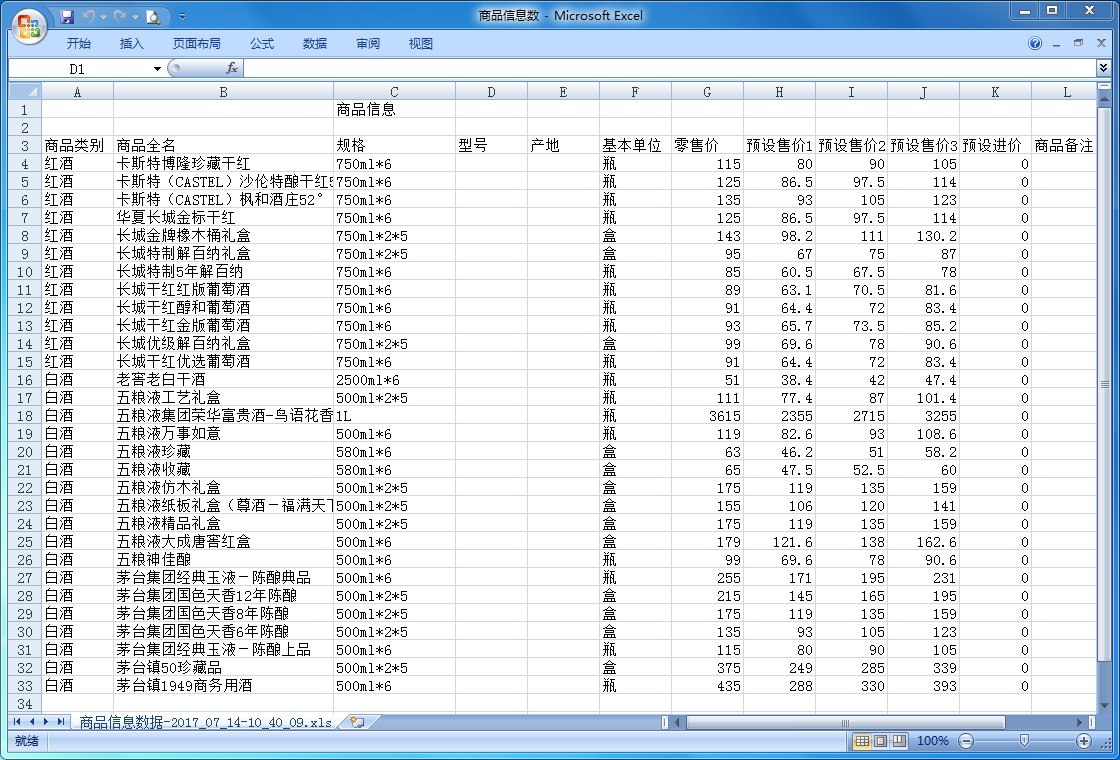The height and width of the screenshot is (760, 1120).
Task: Click the Print Preview icon
Action: pos(152,16)
